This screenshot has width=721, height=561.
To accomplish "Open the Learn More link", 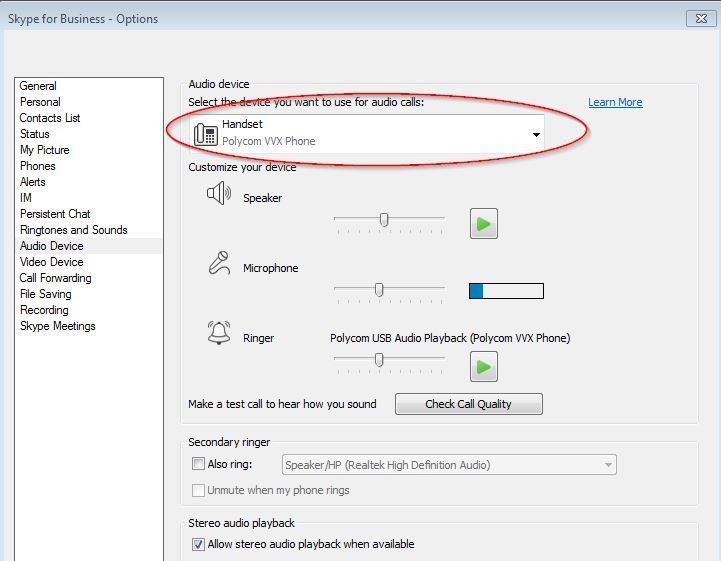I will tap(615, 102).
